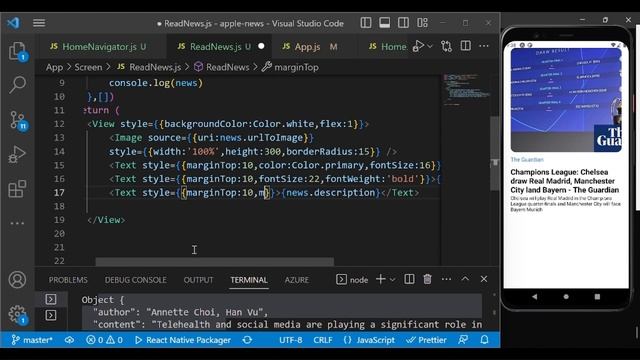Screen dimensions: 640x360
Task: Click the feedback status bar icon
Action: coord(463,340)
